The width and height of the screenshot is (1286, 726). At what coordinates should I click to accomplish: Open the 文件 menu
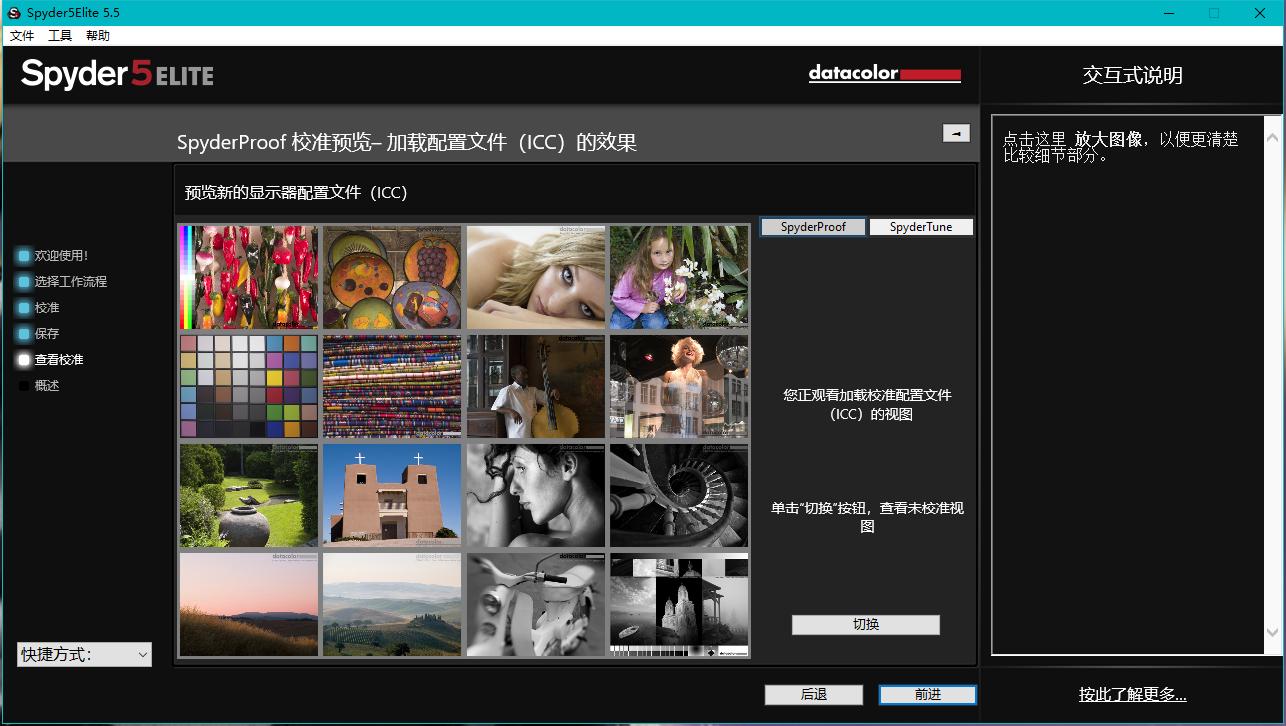[22, 35]
